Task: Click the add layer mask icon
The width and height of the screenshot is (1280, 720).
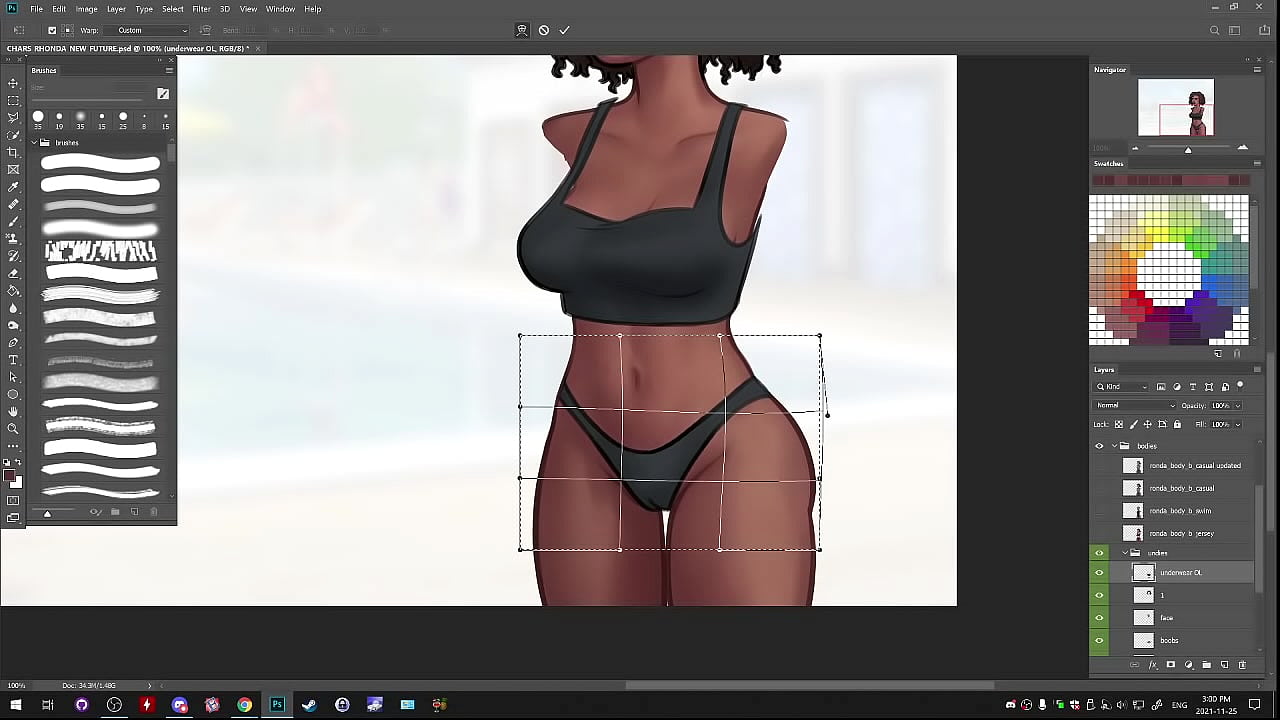Action: [x=1170, y=665]
